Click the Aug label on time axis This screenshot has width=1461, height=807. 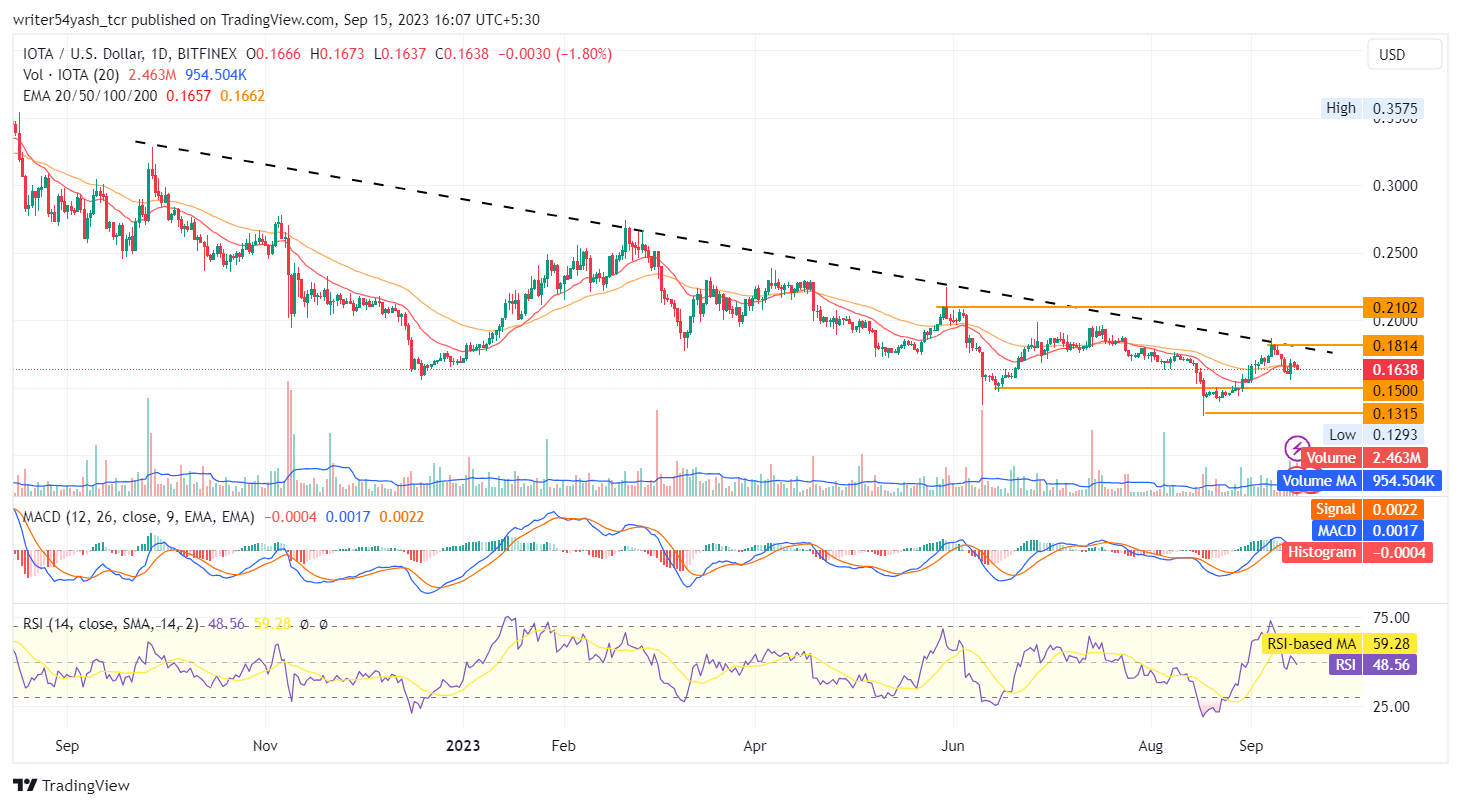[1151, 746]
